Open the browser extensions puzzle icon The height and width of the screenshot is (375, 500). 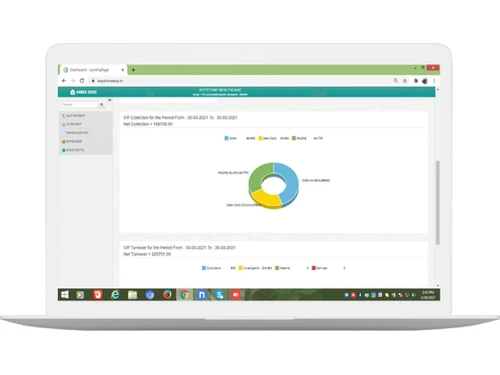coord(416,81)
